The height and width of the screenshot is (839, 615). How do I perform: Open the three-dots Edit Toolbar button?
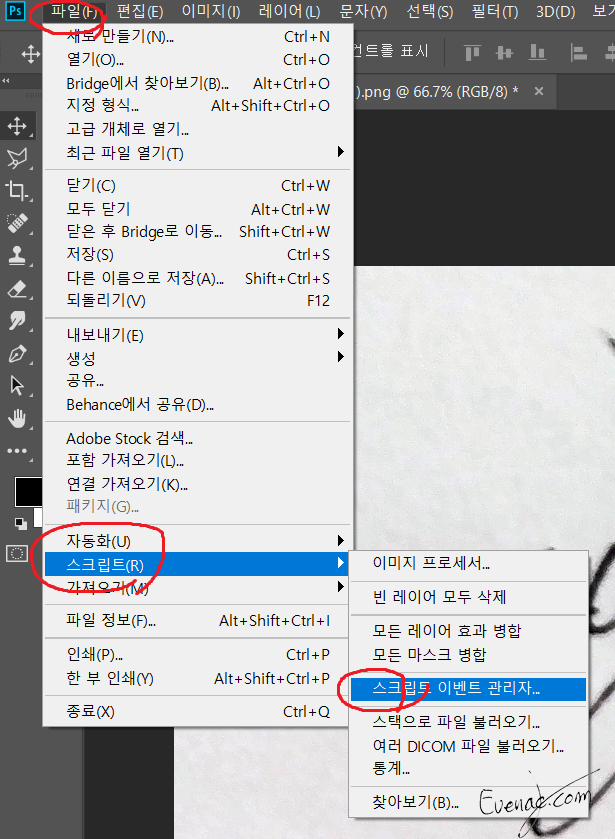[x=17, y=451]
